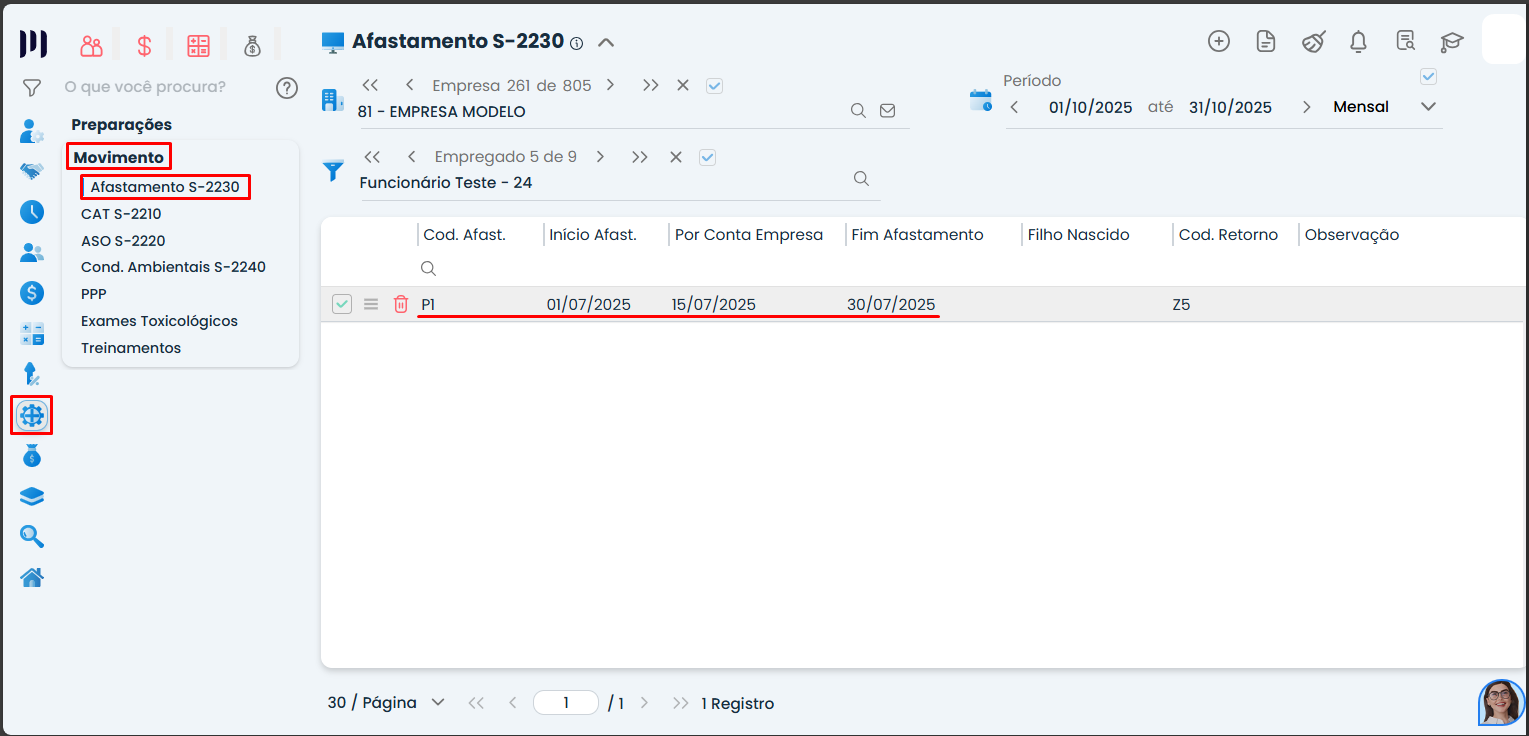The width and height of the screenshot is (1529, 736).
Task: Open Exames Toxicológicos menu item
Action: [x=159, y=321]
